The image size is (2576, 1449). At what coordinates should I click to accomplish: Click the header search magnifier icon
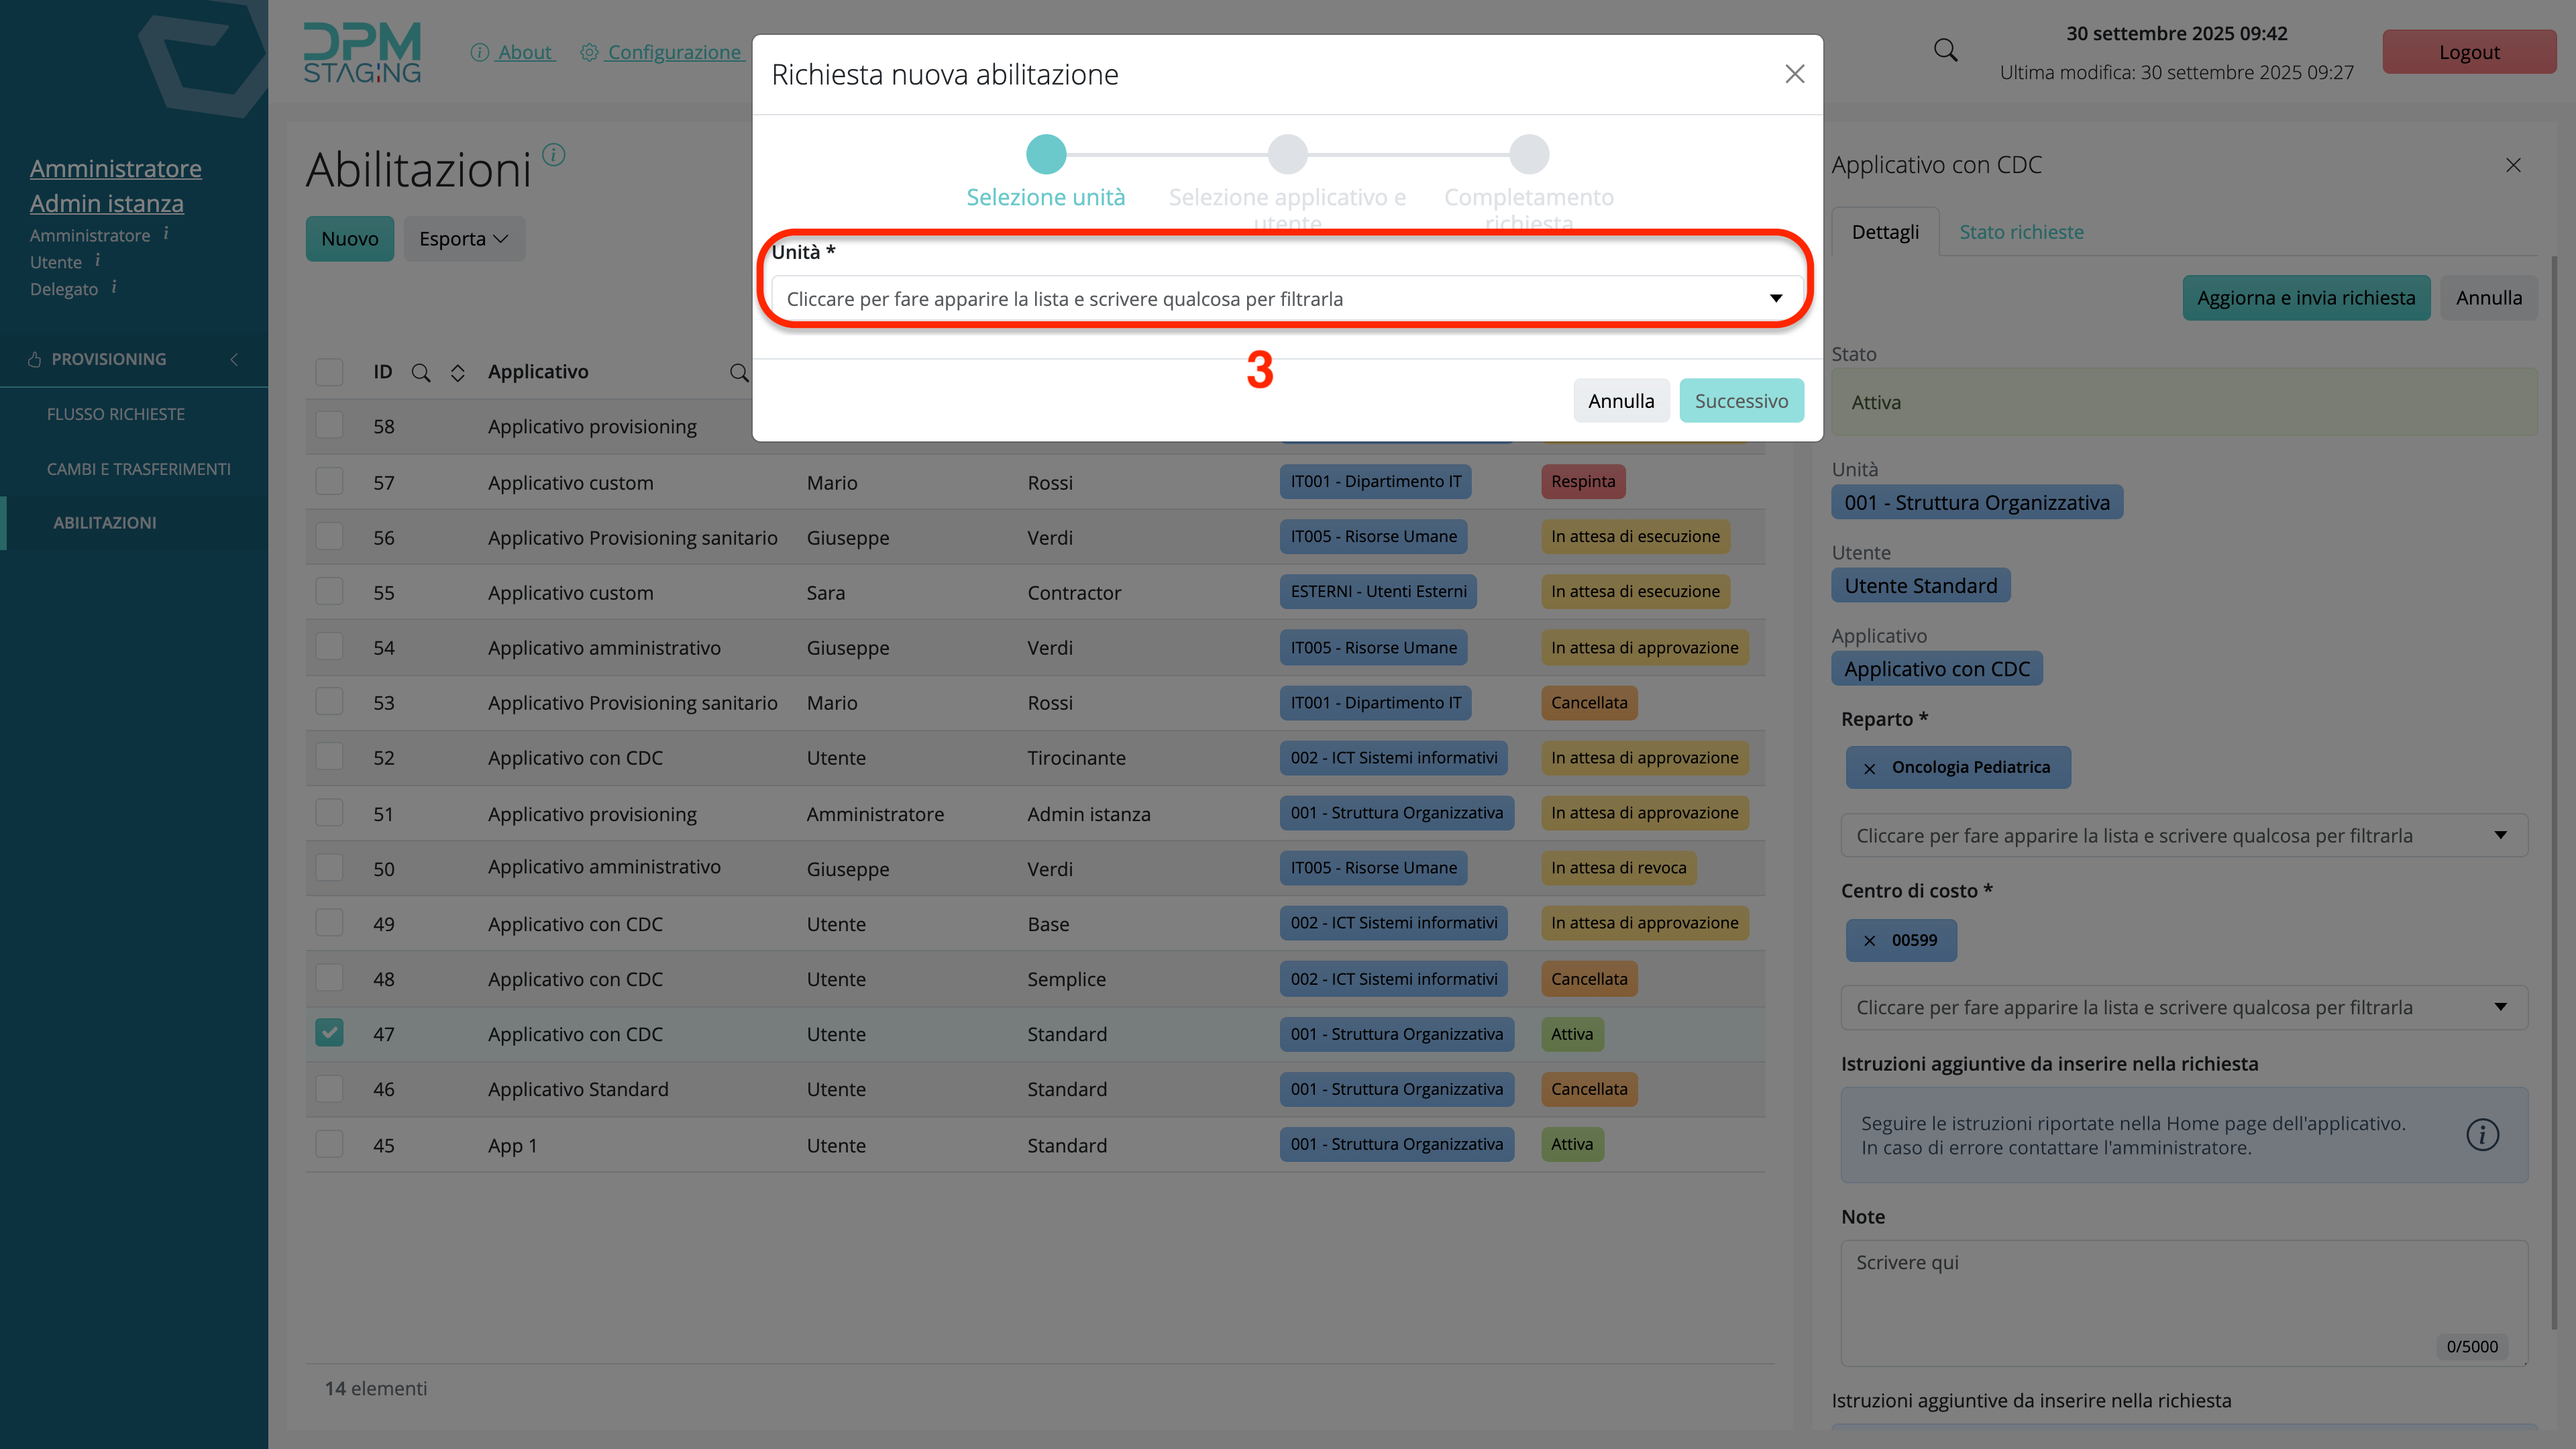pyautogui.click(x=1945, y=50)
